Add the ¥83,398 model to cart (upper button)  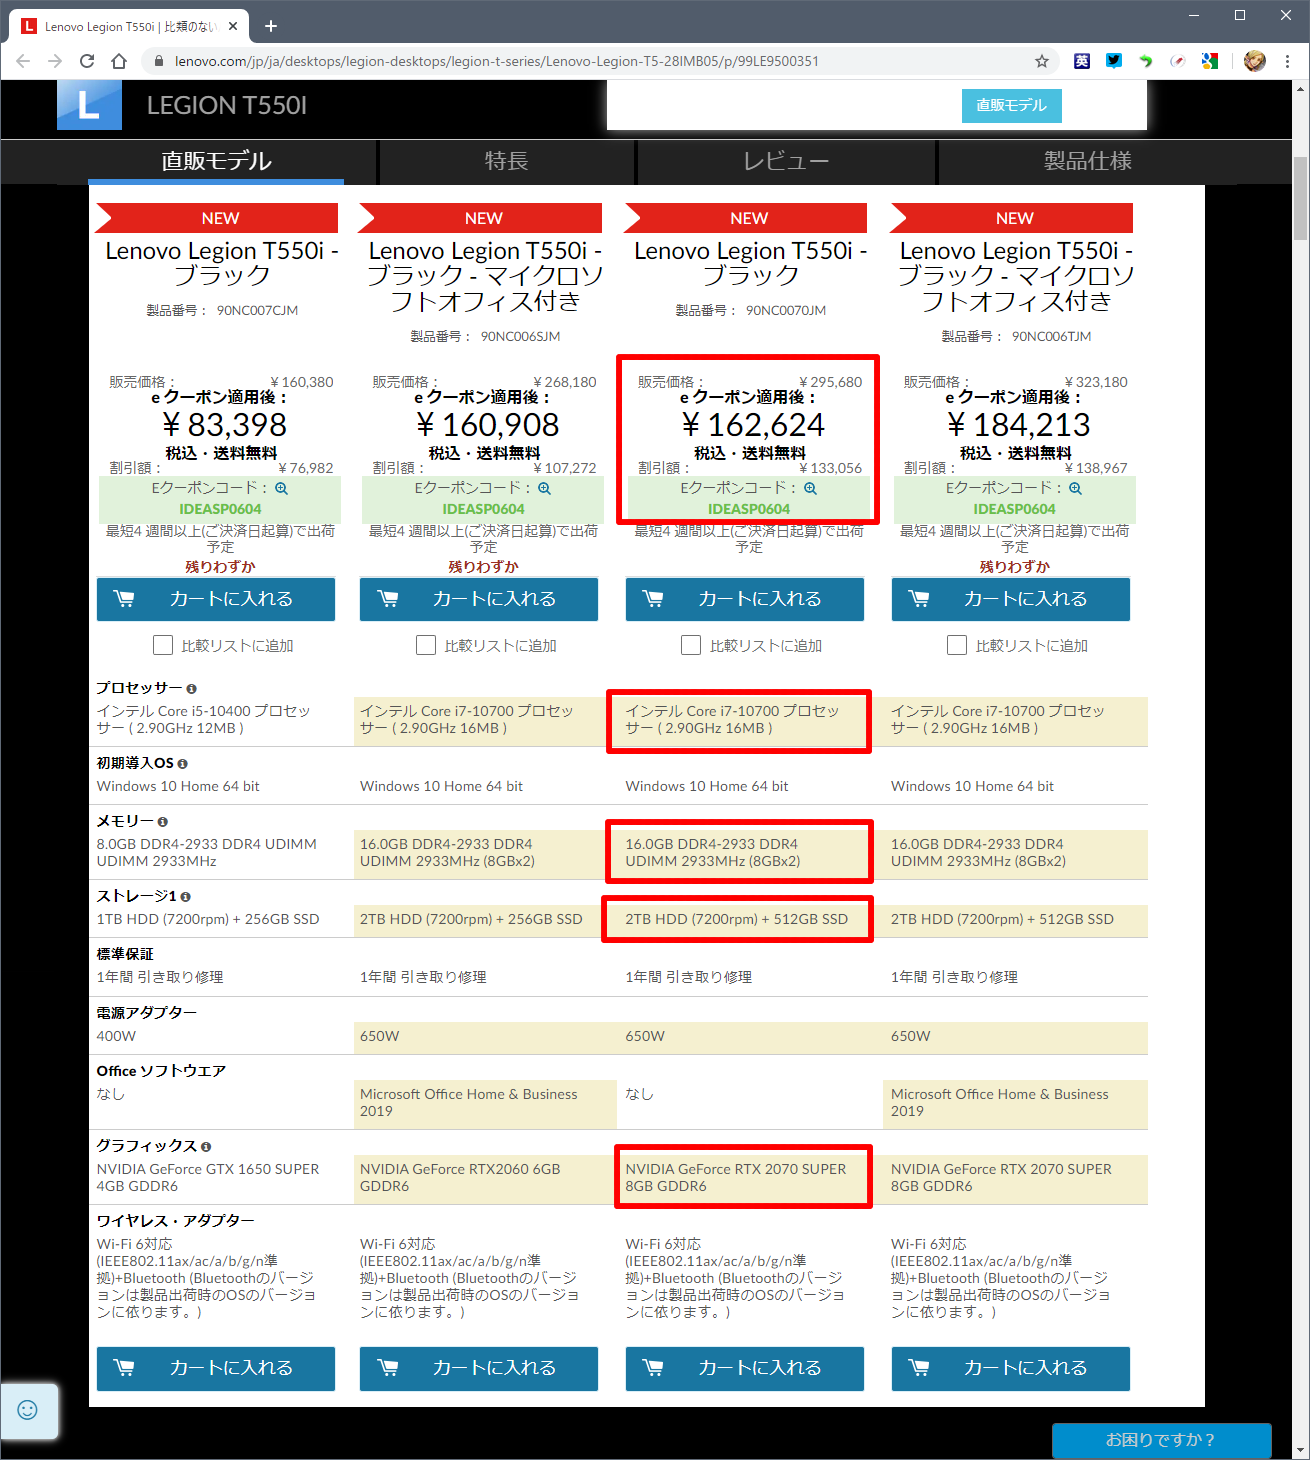pyautogui.click(x=216, y=599)
